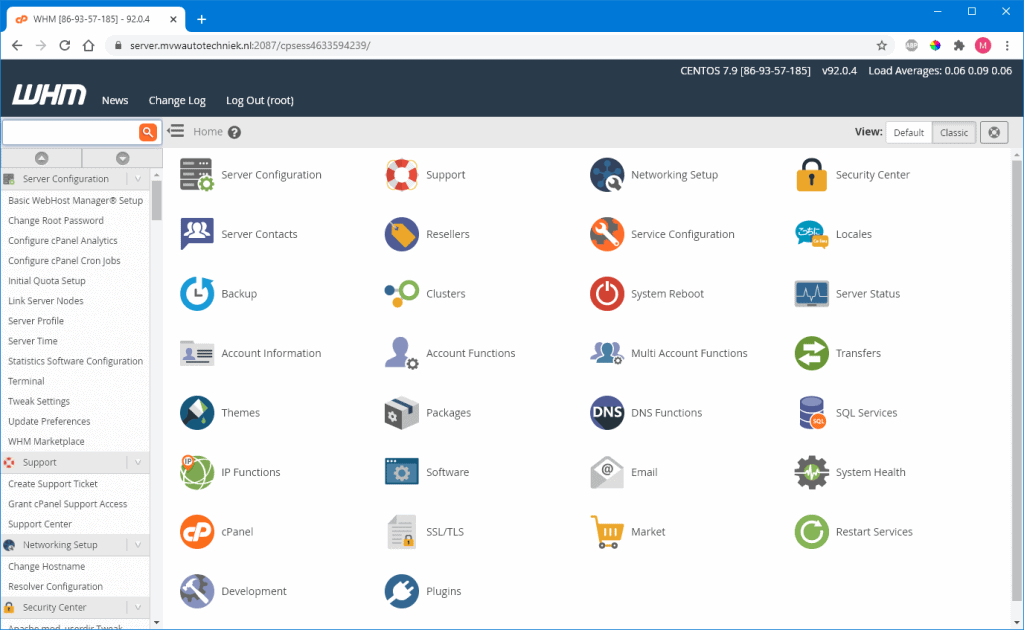The image size is (1024, 630).
Task: Click Log Out (root)
Action: point(260,100)
